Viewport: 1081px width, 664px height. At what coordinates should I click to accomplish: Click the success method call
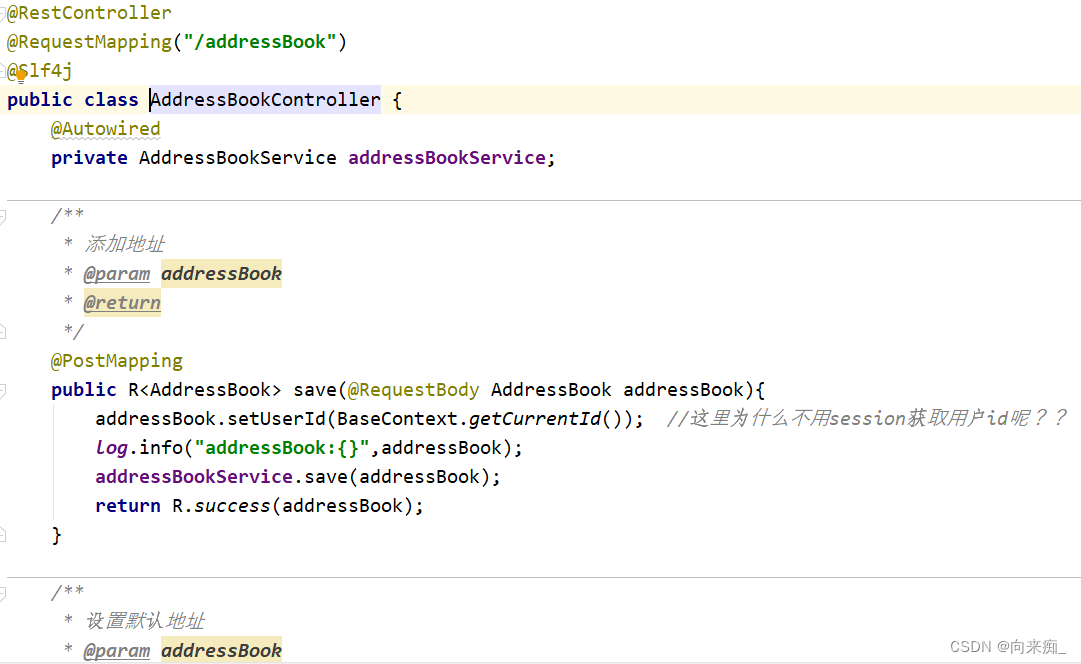[232, 505]
